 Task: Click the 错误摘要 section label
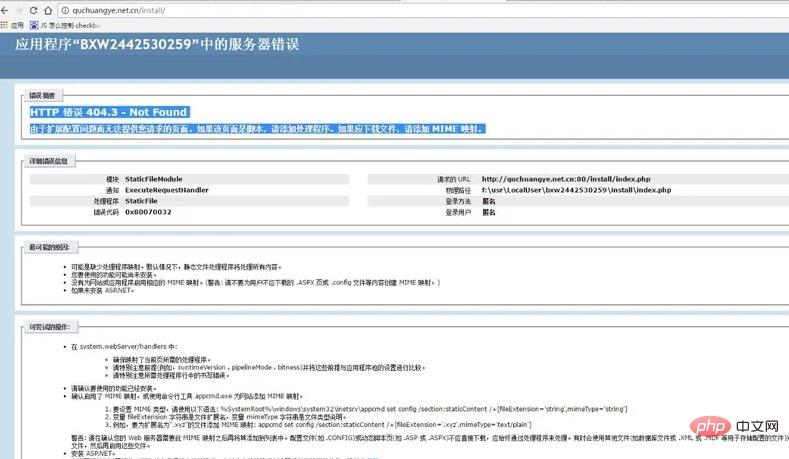42,95
